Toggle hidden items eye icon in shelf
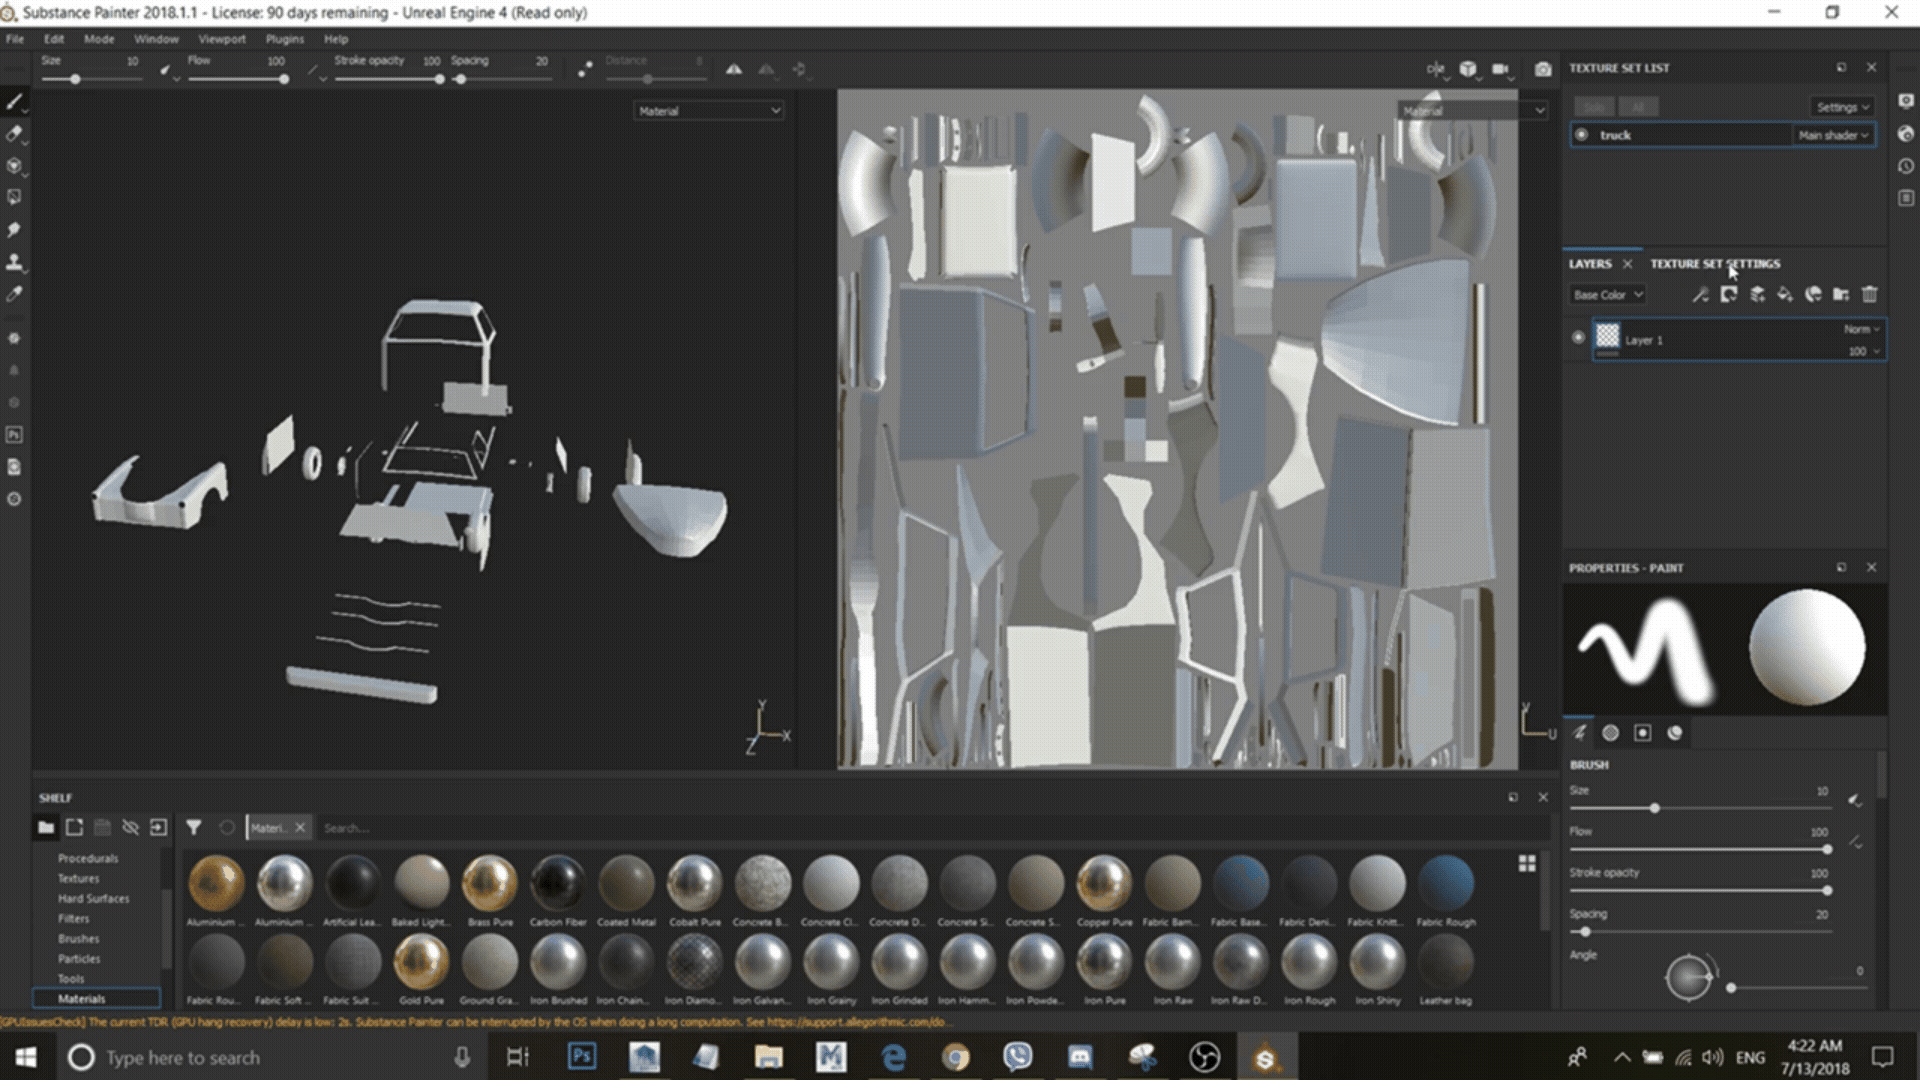Screen dimensions: 1920x1080 (x=130, y=827)
